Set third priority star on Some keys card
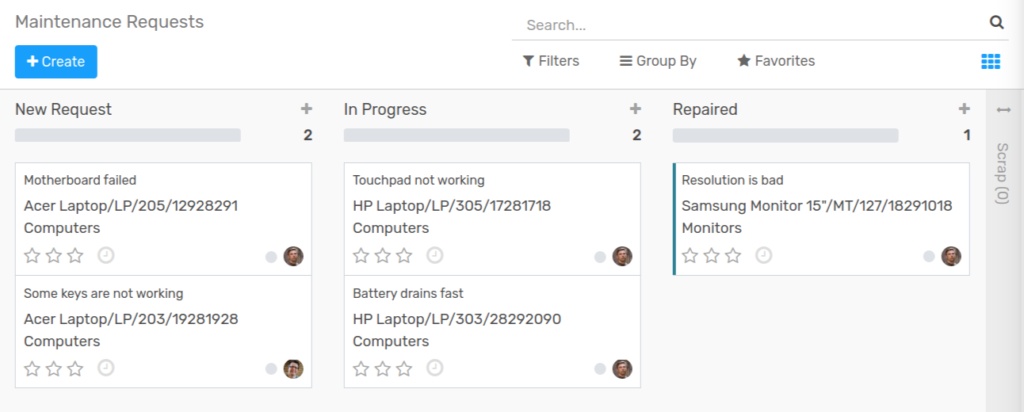The height and width of the screenshot is (412, 1024). click(76, 369)
